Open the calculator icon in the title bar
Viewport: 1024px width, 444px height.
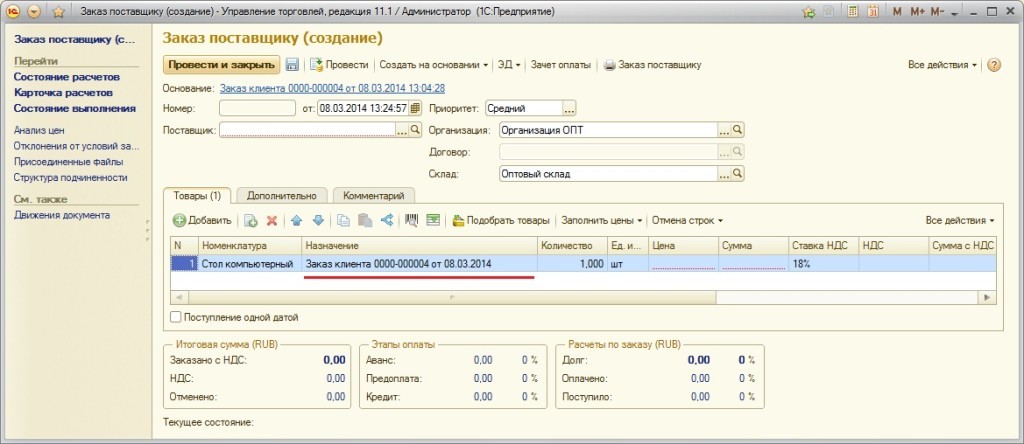coord(852,11)
